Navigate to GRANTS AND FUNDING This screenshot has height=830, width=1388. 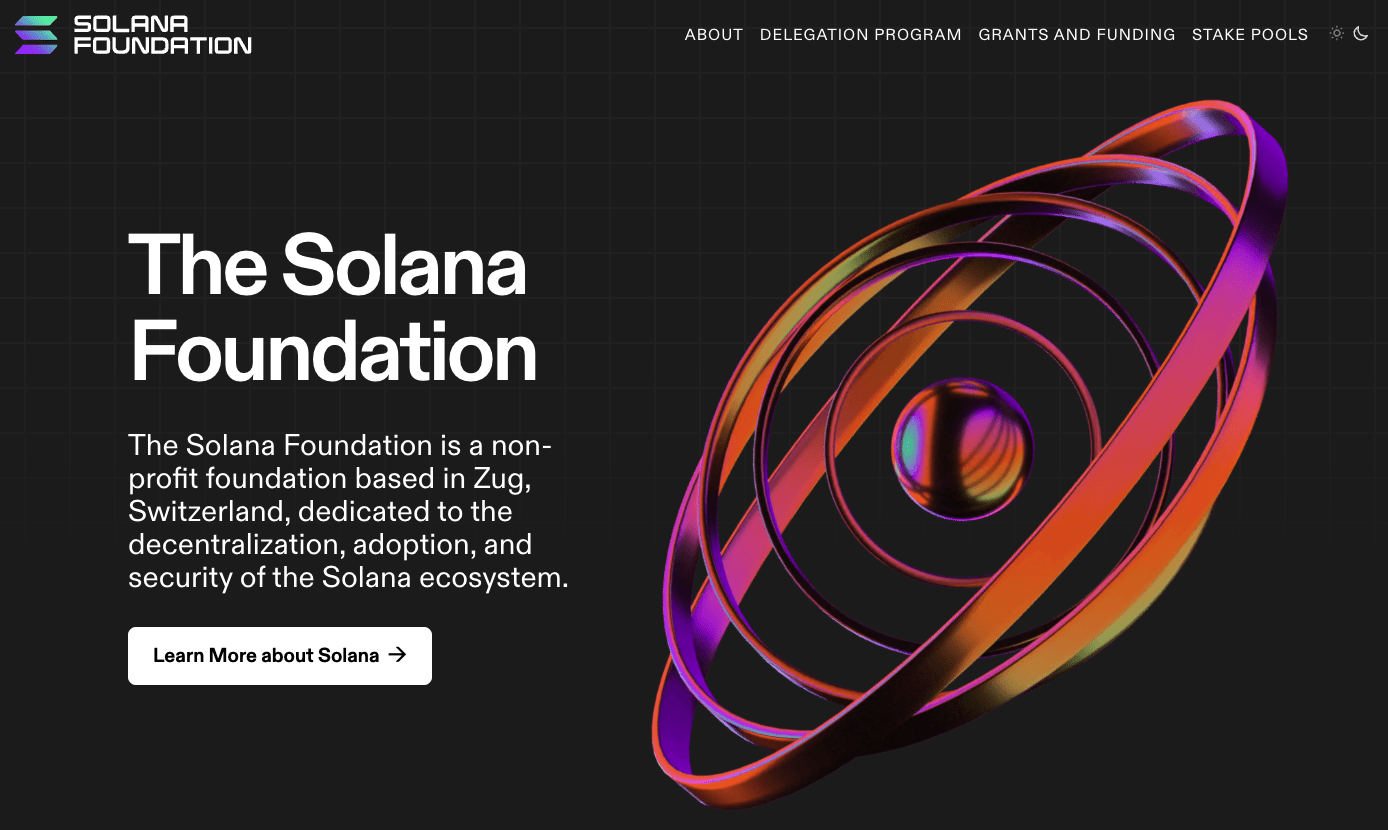[1076, 34]
